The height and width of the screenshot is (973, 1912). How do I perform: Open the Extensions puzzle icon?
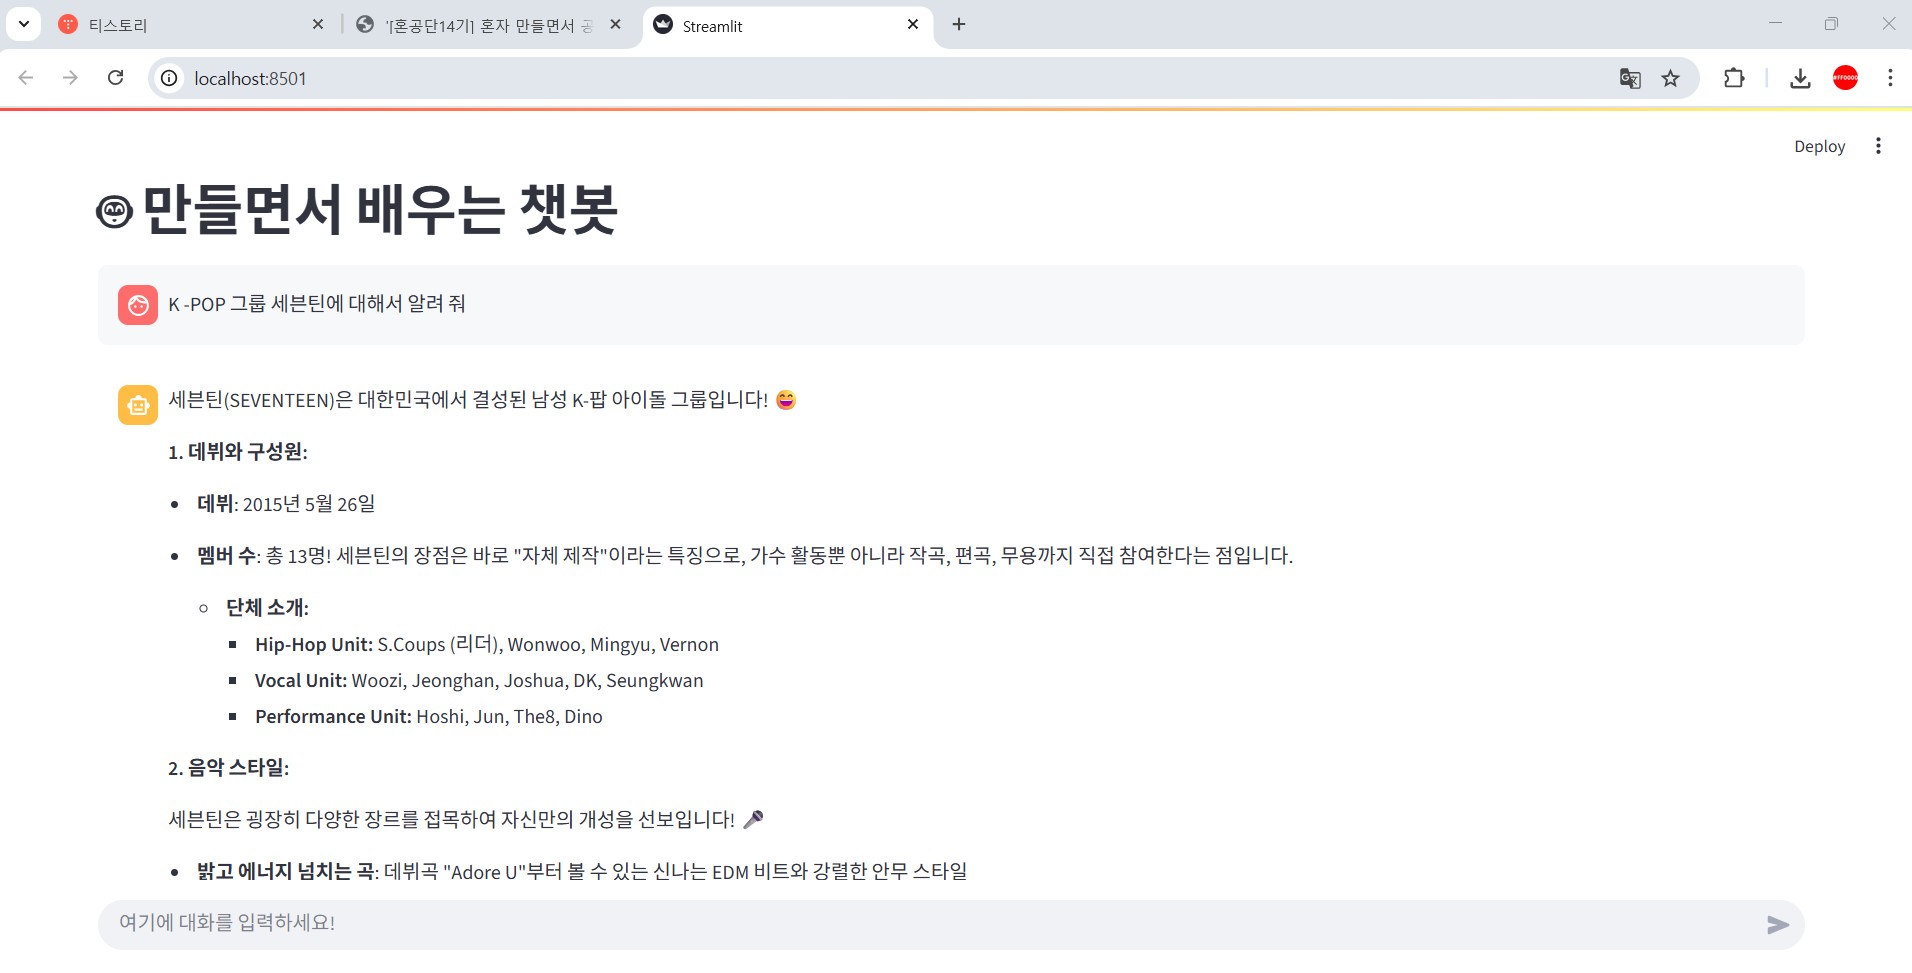tap(1734, 78)
